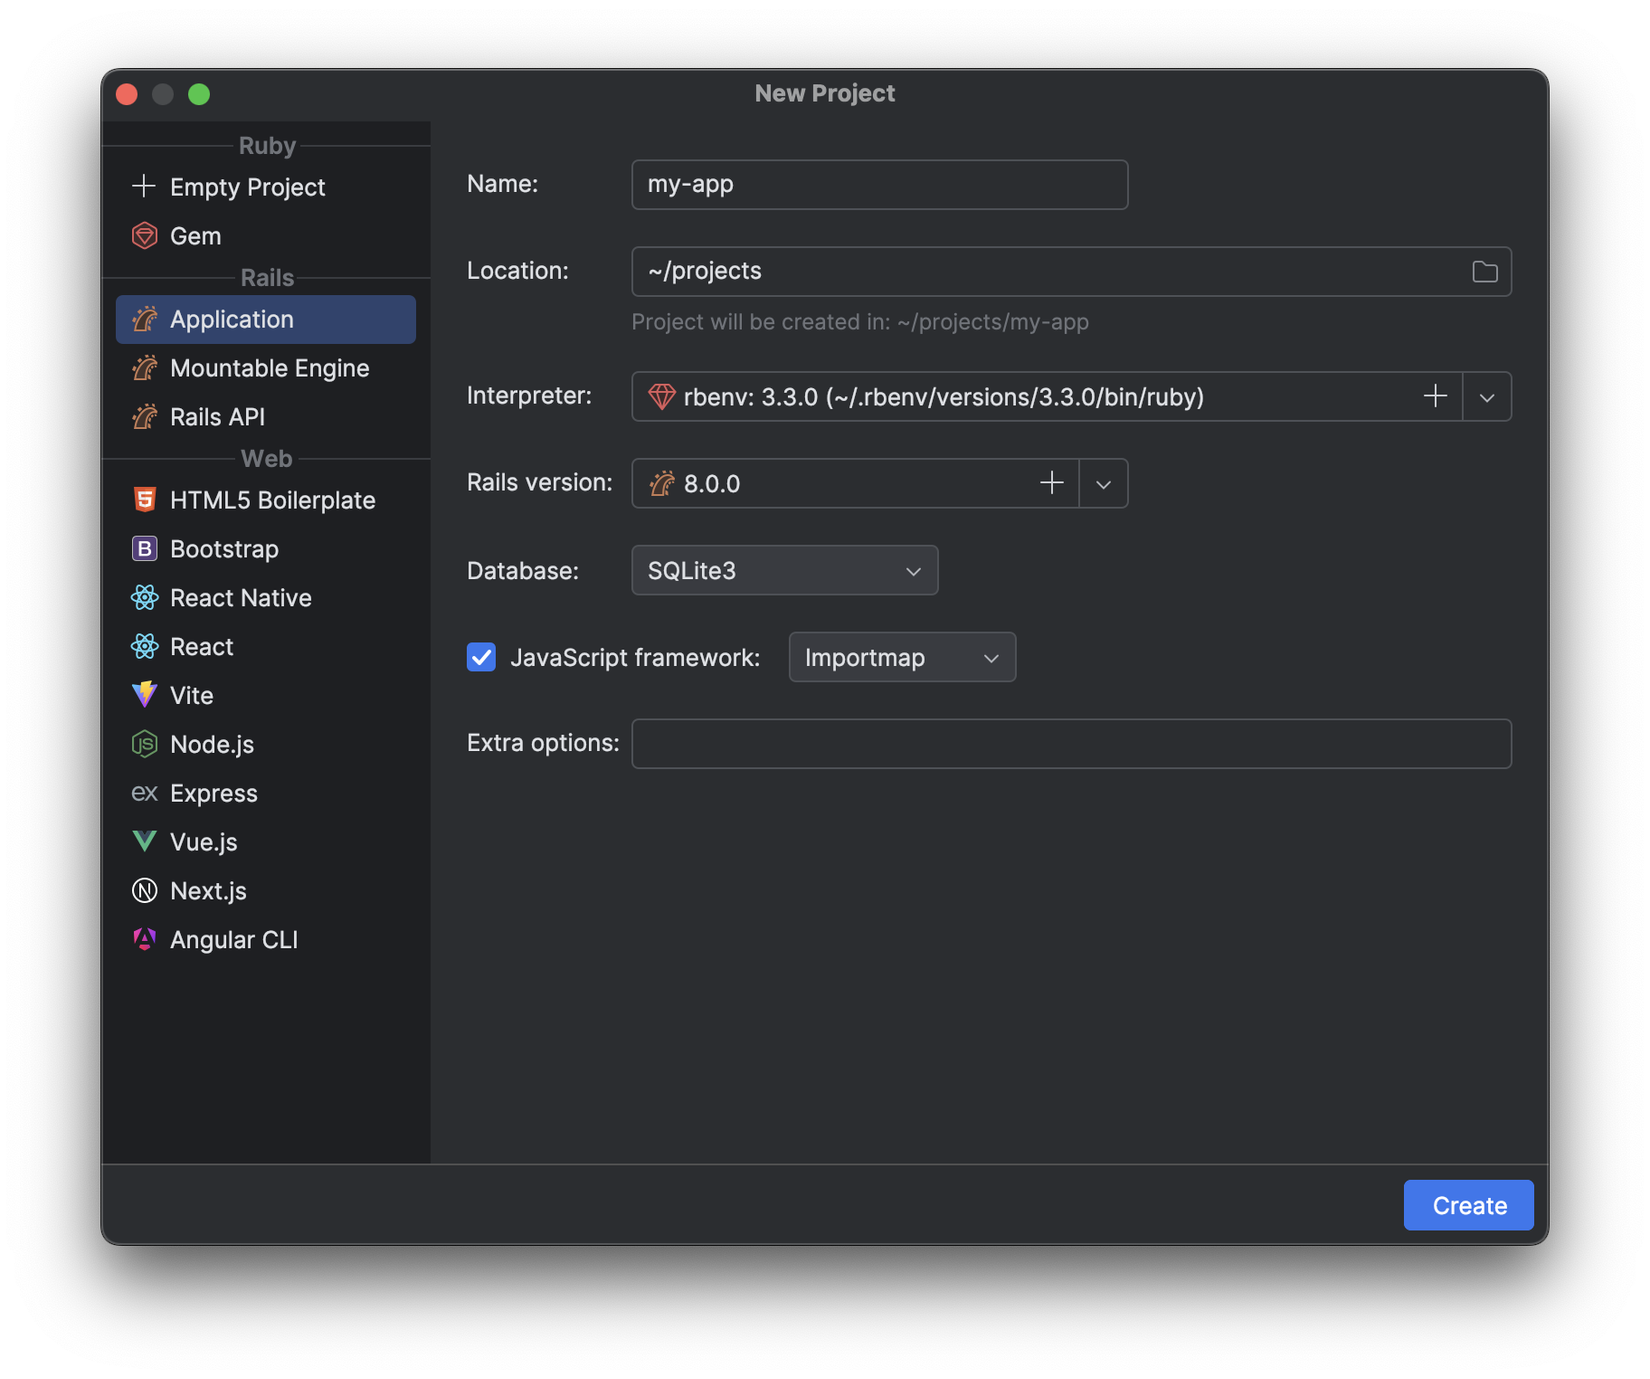Select Next.js from the Web list
This screenshot has height=1379, width=1650.
point(208,891)
